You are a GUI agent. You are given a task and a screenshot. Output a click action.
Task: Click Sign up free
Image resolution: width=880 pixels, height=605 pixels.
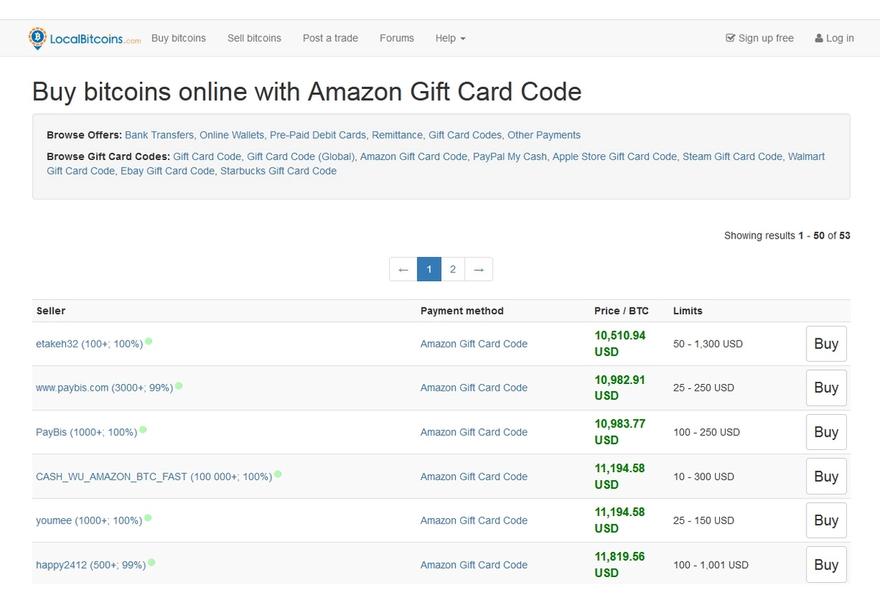(x=759, y=38)
